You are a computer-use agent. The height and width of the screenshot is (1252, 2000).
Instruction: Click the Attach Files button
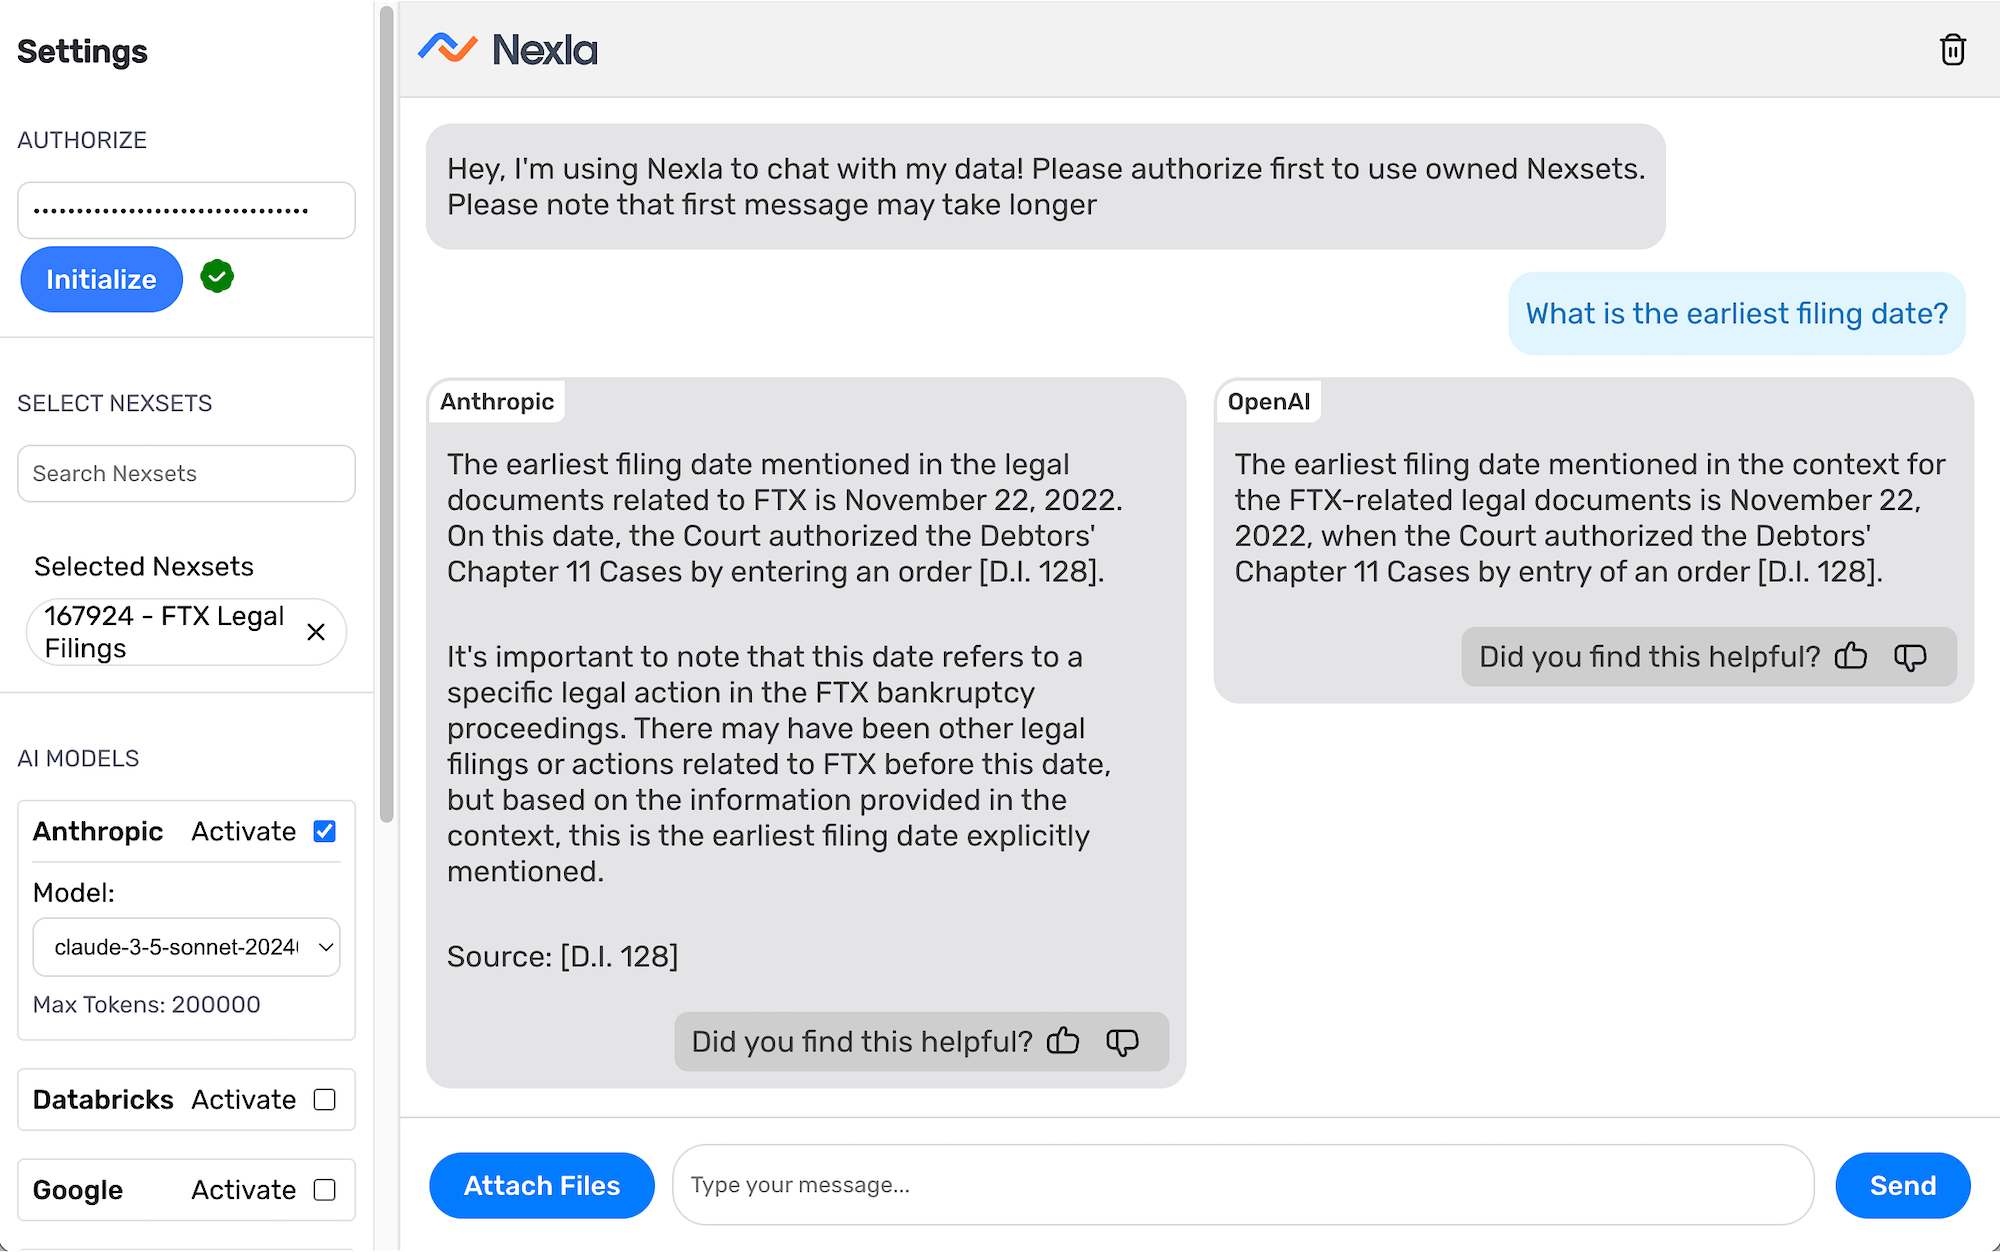click(542, 1185)
